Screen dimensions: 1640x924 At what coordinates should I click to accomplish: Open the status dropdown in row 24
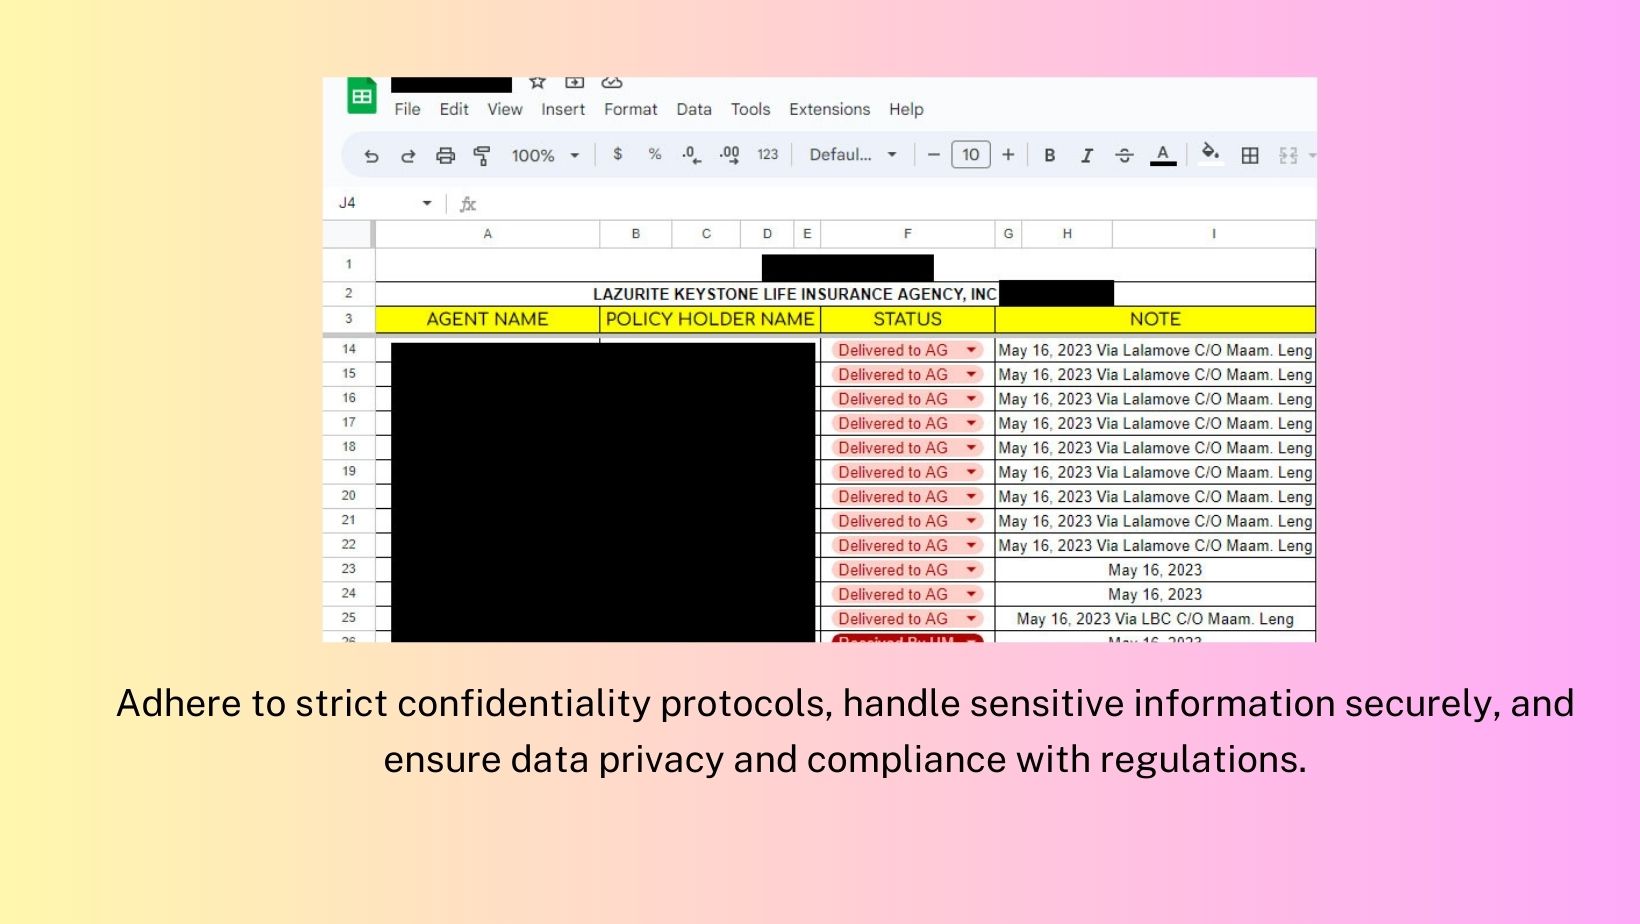971,594
